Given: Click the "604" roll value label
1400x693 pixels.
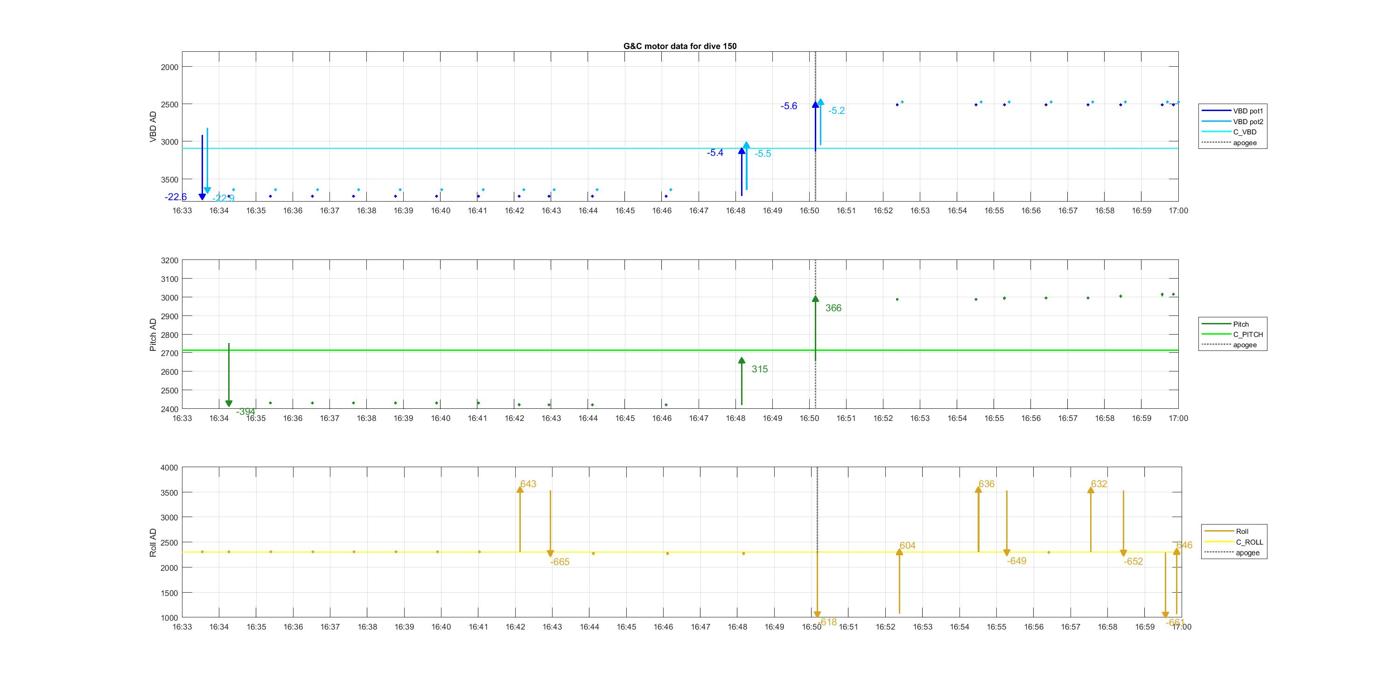Looking at the screenshot, I should coord(907,546).
